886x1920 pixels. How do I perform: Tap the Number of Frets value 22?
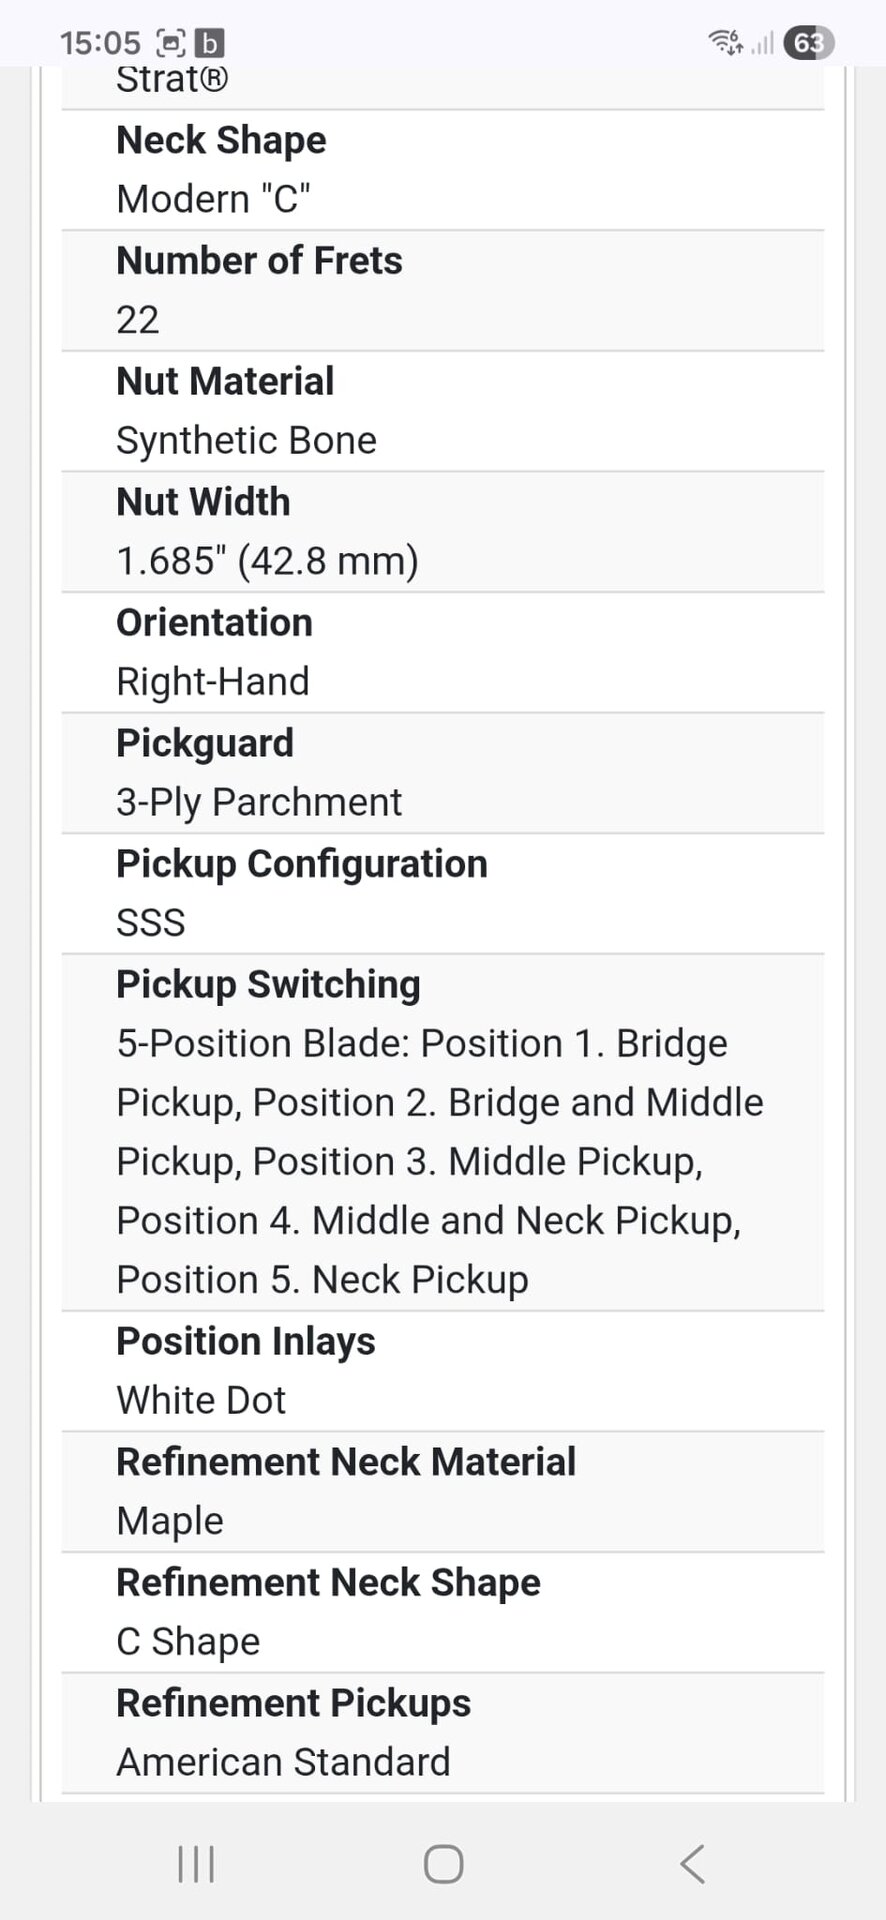click(138, 320)
